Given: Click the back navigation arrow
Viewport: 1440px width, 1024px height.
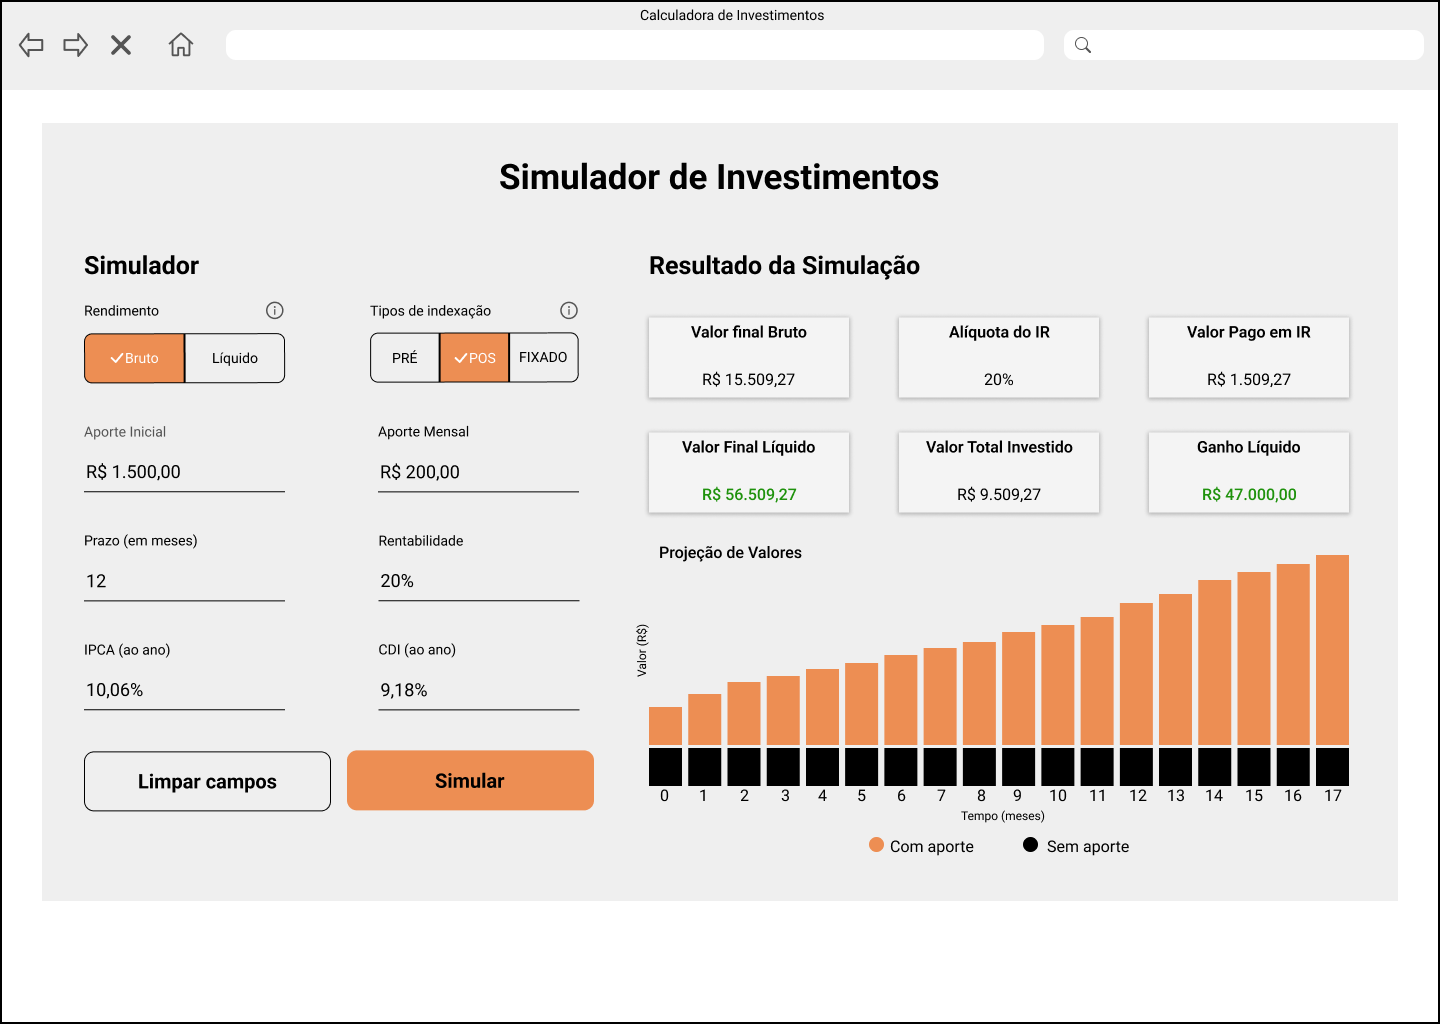Looking at the screenshot, I should tap(31, 45).
